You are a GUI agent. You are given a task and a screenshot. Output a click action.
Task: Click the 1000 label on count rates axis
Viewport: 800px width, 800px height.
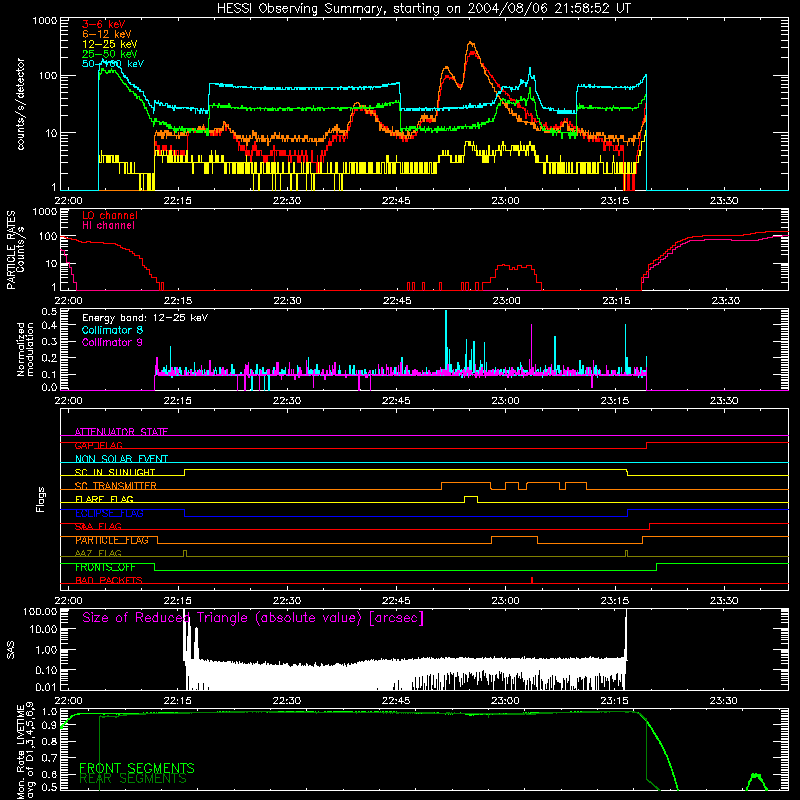pos(44,21)
